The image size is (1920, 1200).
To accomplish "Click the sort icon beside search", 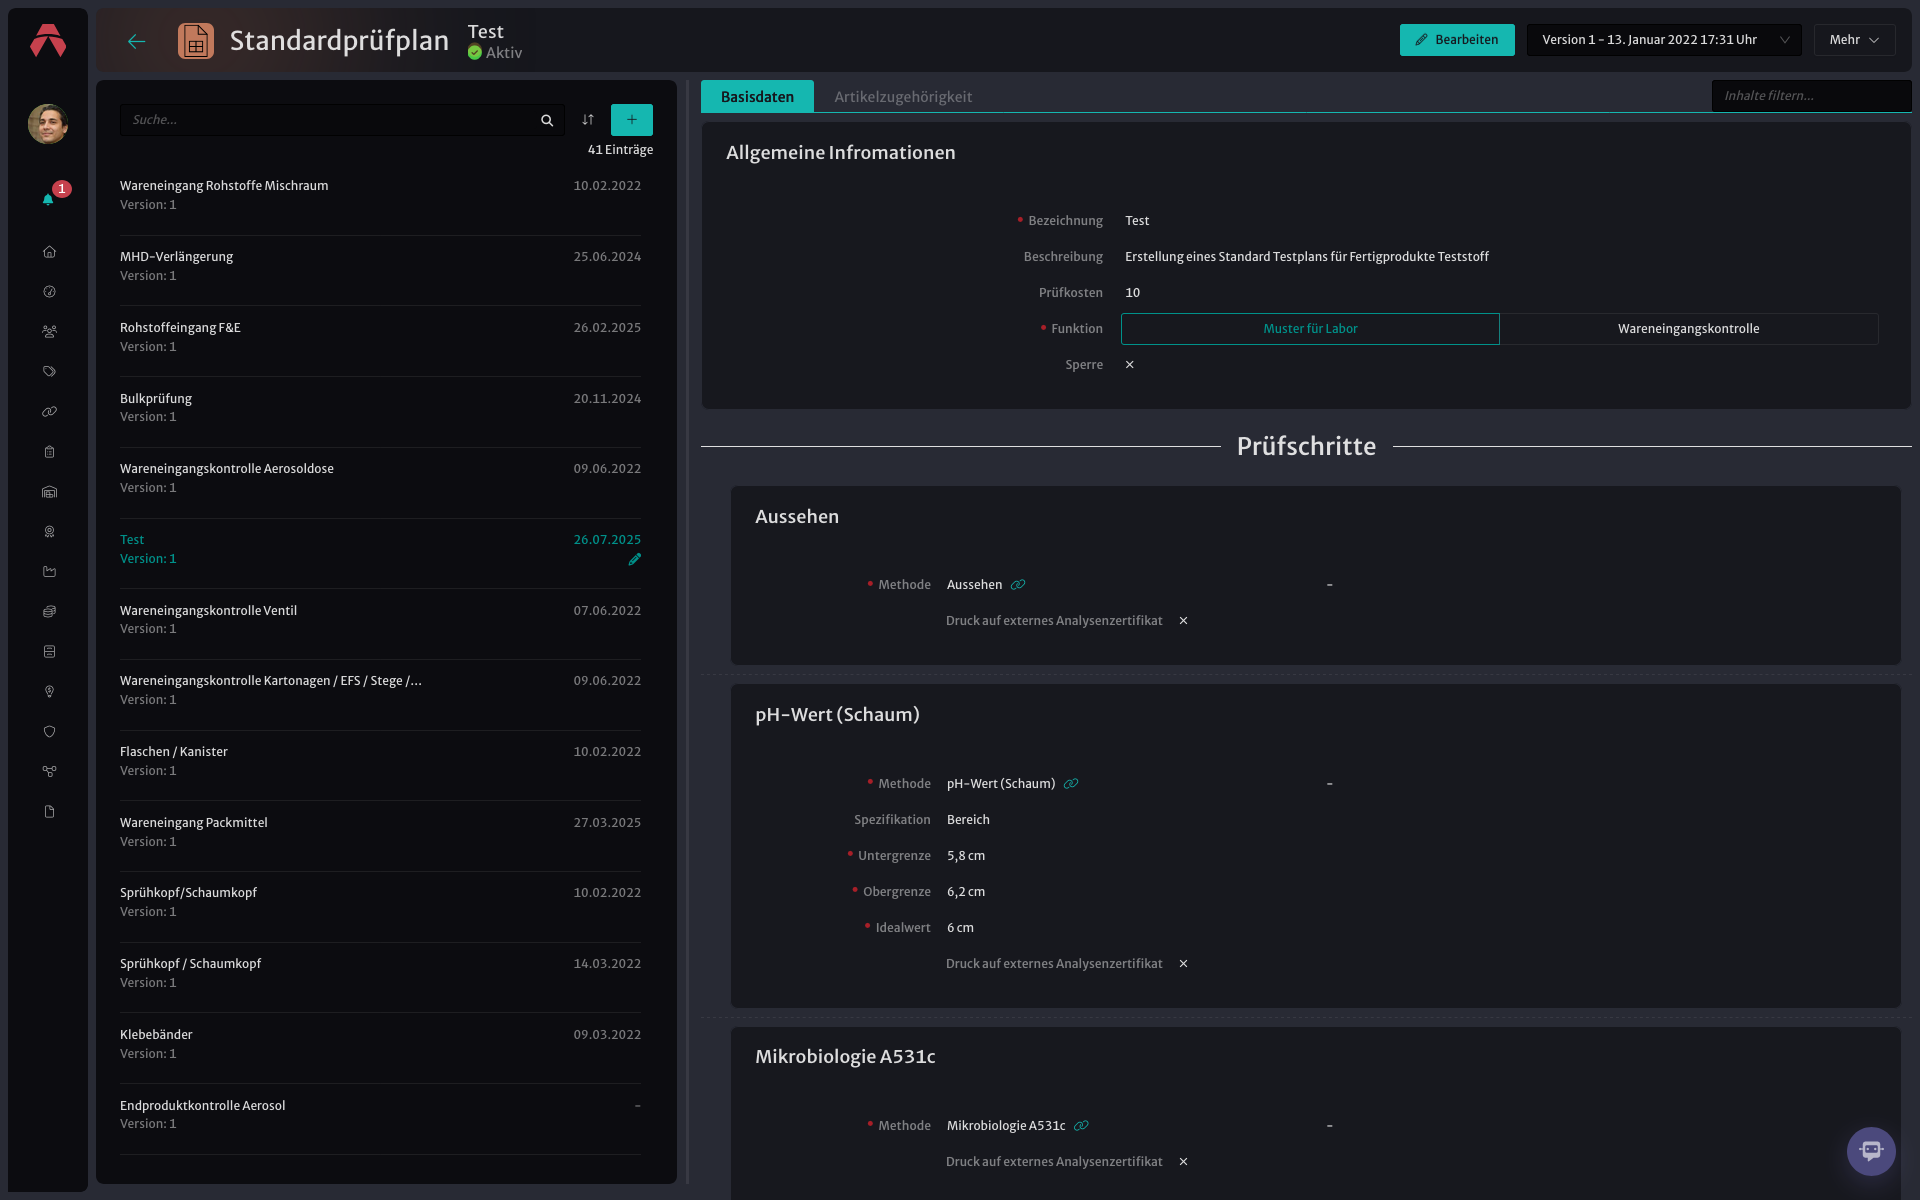I will pyautogui.click(x=588, y=120).
